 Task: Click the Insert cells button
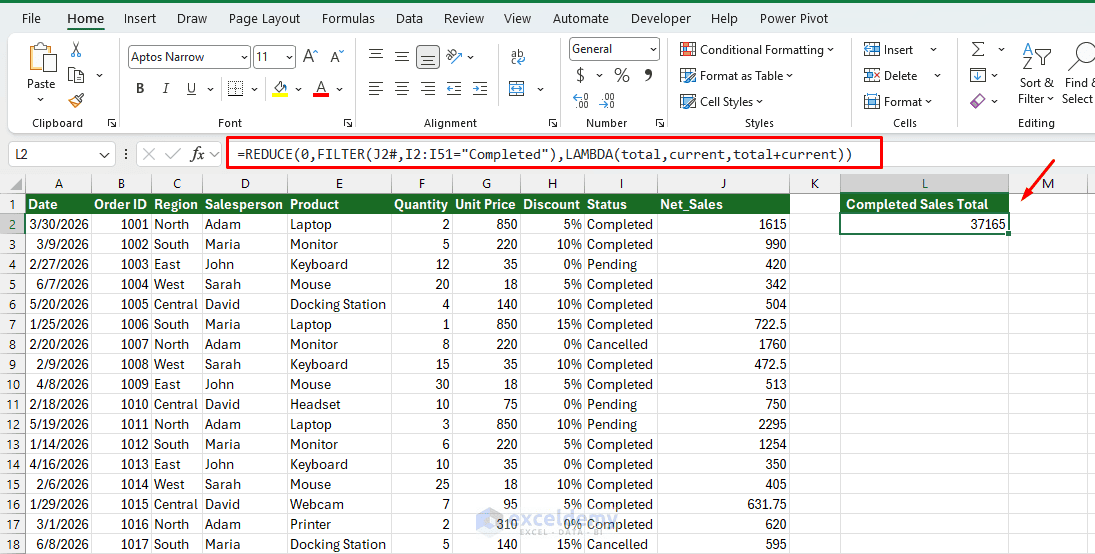(x=889, y=50)
